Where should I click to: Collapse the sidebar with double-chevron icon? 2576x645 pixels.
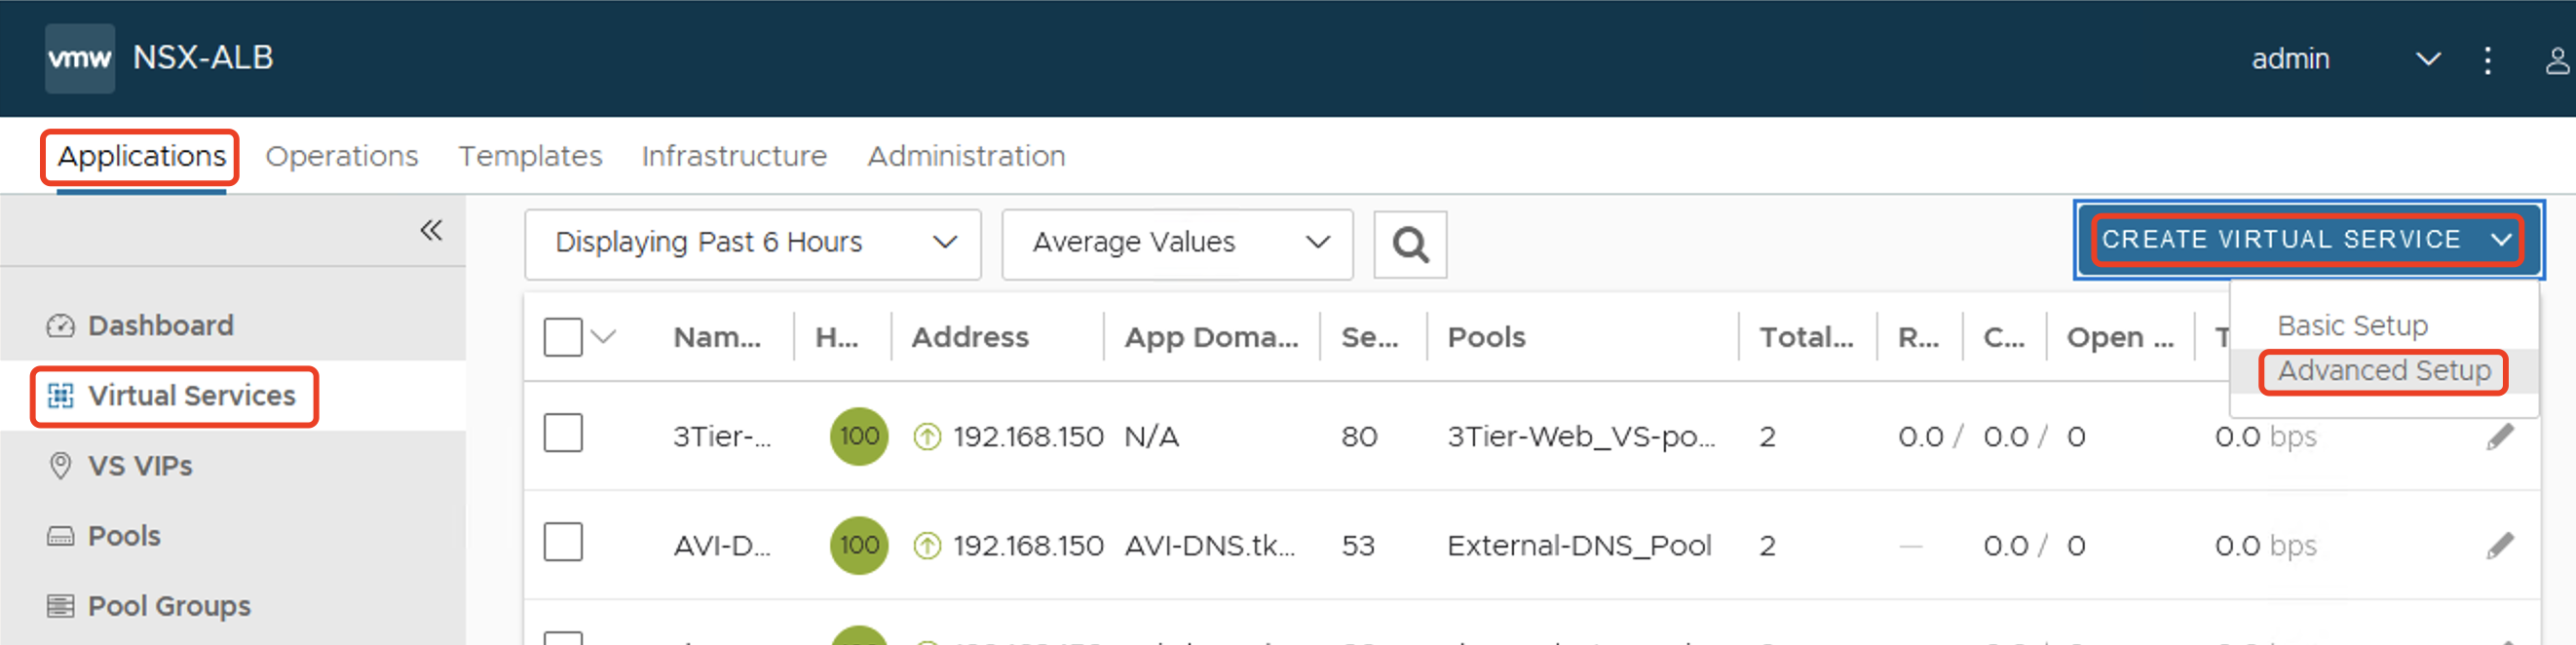pyautogui.click(x=431, y=230)
